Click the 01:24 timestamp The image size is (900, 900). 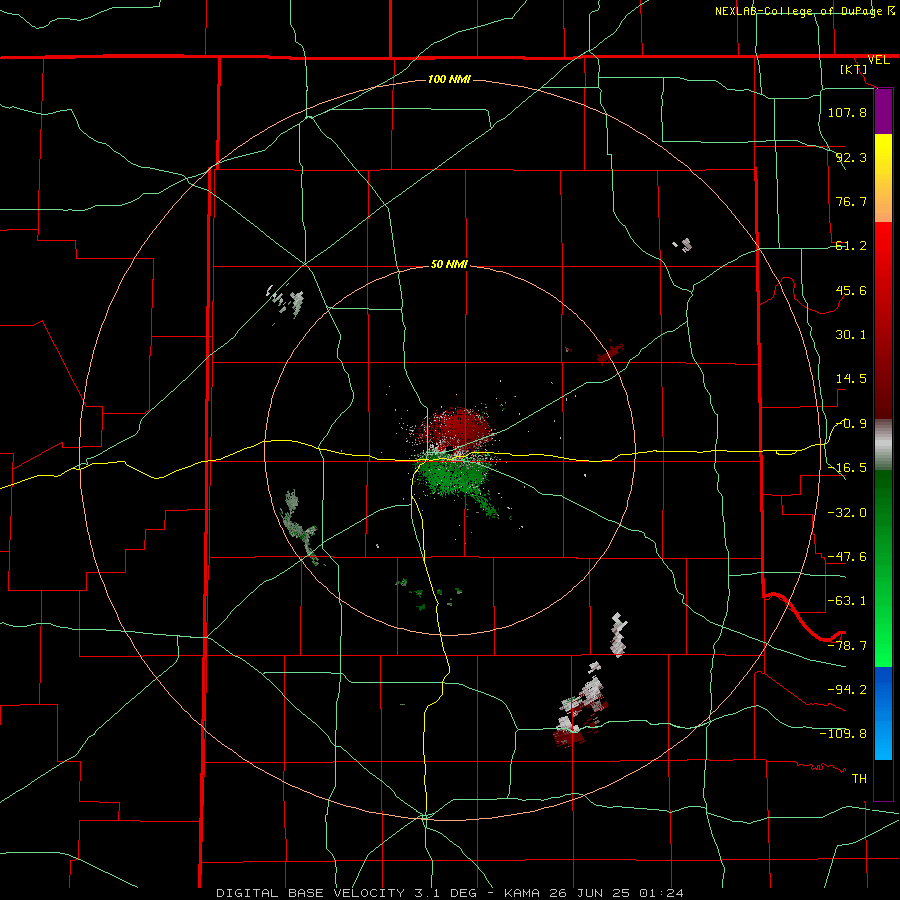[662, 893]
